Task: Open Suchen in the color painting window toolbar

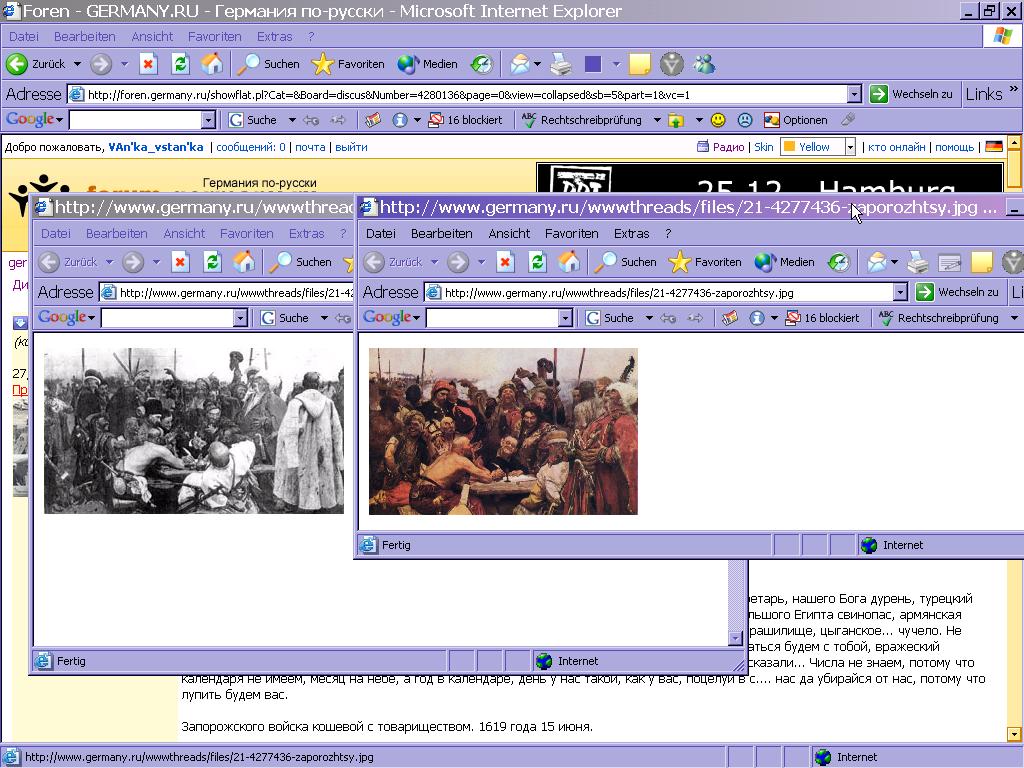Action: click(625, 263)
